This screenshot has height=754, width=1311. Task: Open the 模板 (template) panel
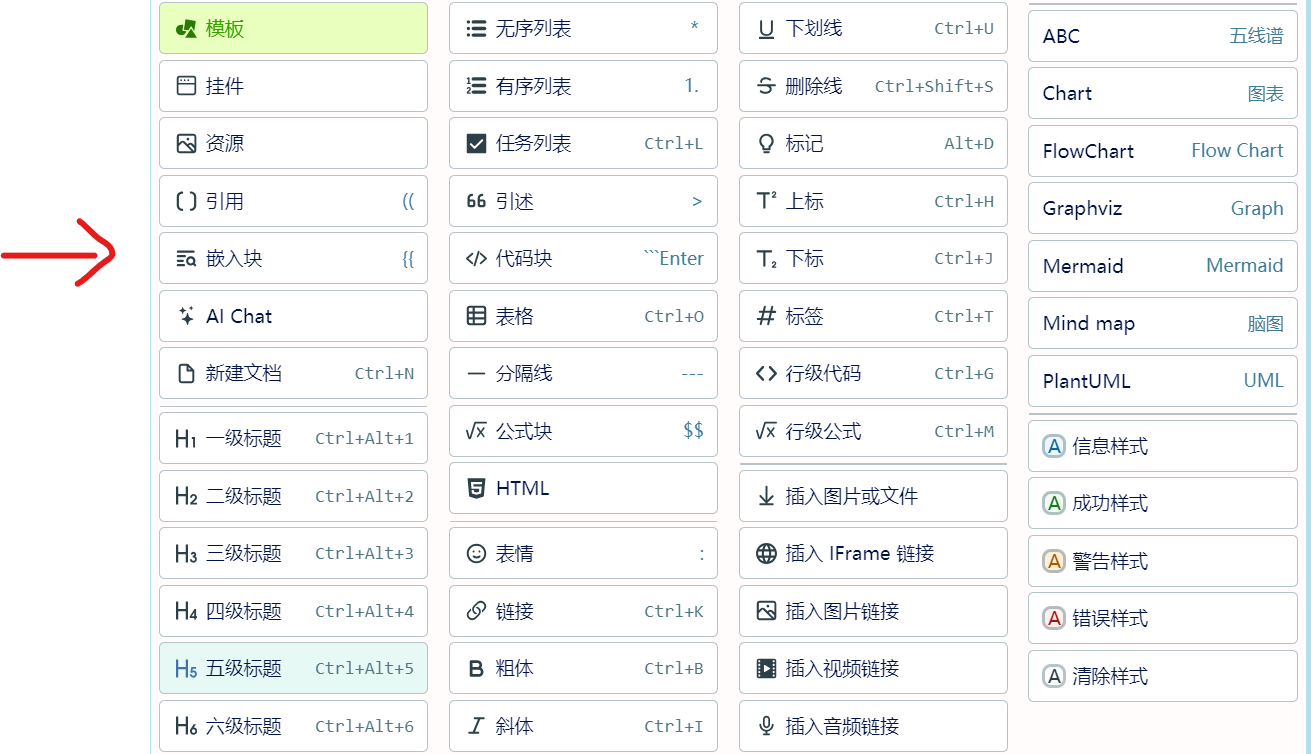pyautogui.click(x=293, y=28)
